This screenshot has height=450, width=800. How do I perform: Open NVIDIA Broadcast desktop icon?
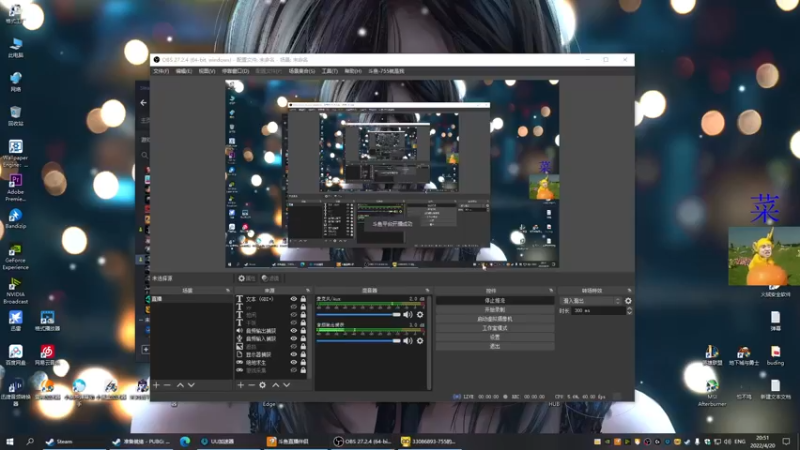coord(15,291)
